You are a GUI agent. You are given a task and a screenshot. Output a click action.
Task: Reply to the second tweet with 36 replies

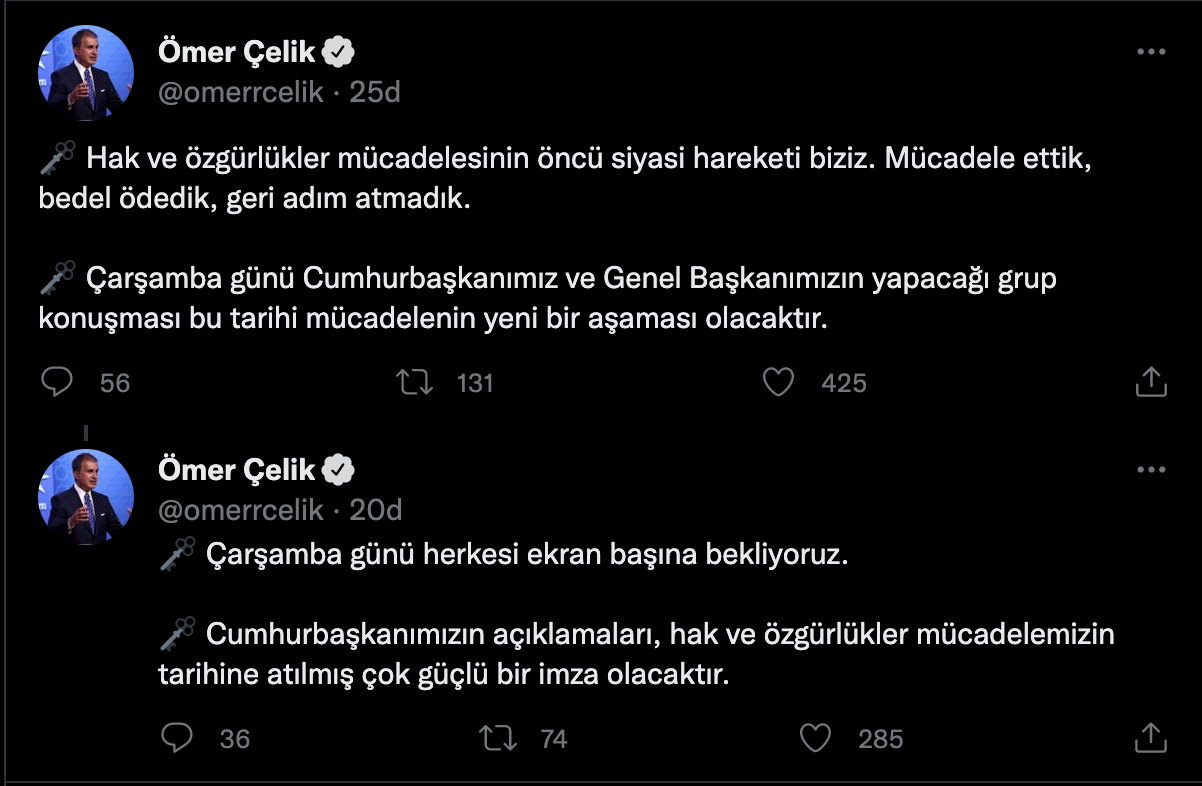coord(177,738)
